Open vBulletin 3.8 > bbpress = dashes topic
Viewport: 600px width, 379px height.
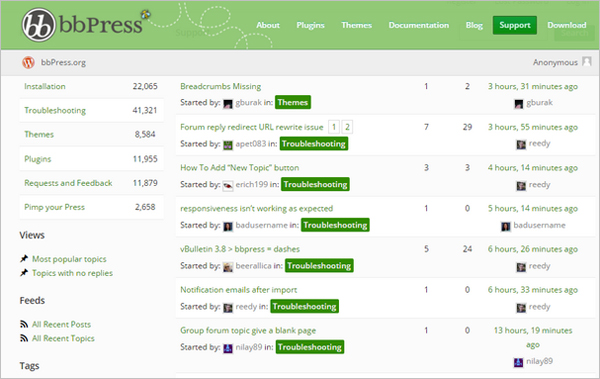240,249
